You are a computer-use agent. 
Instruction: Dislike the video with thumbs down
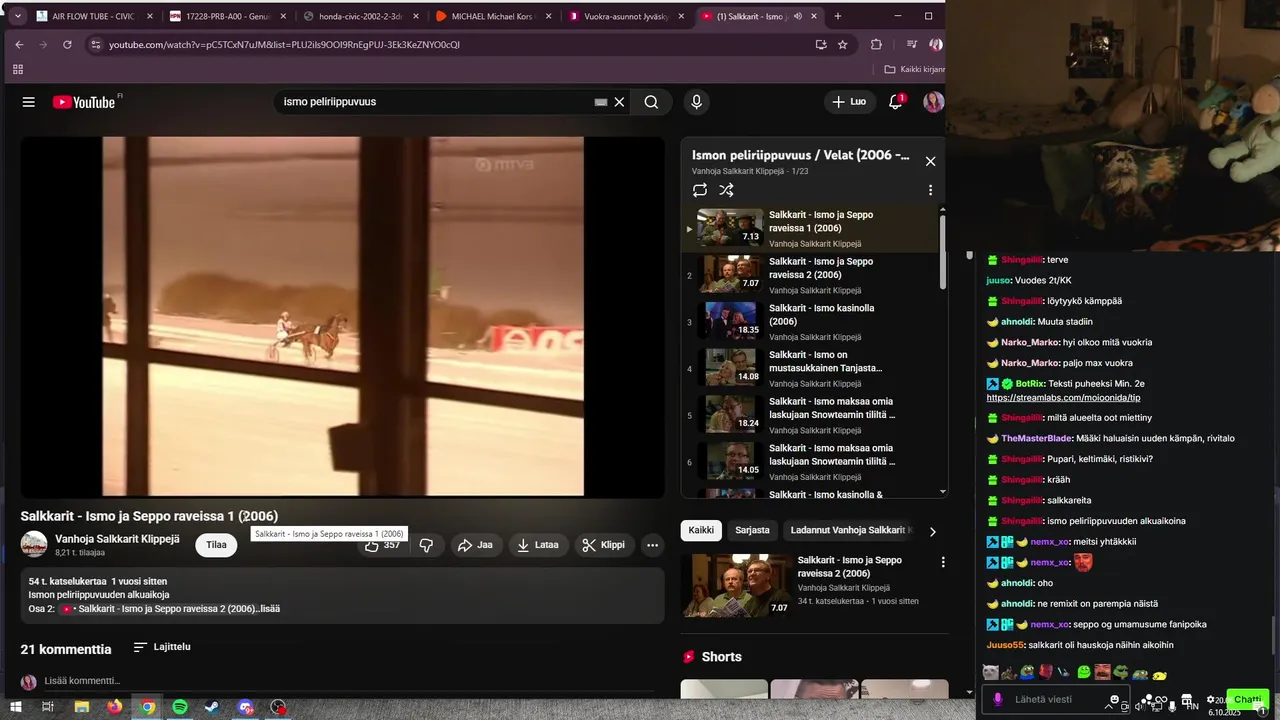426,545
